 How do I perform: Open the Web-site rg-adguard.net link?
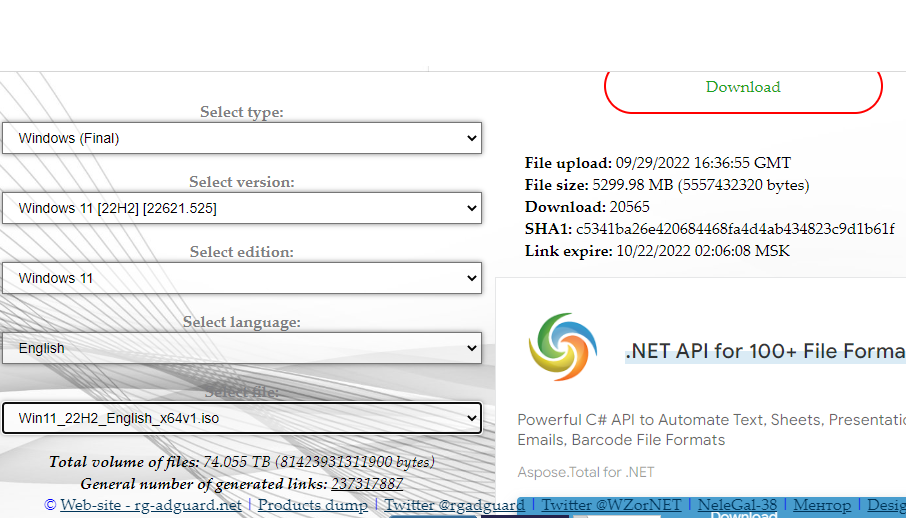(x=150, y=505)
